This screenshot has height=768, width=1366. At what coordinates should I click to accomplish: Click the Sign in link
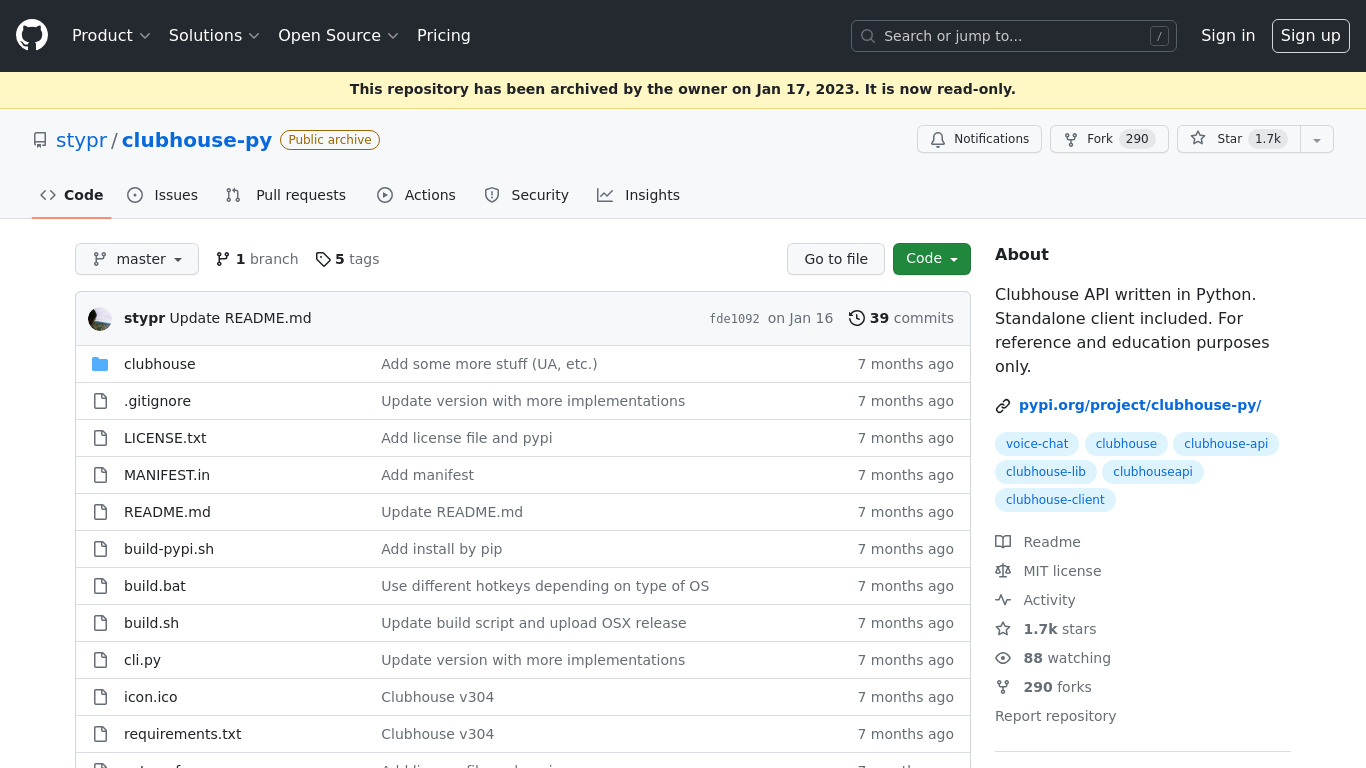pyautogui.click(x=1228, y=35)
